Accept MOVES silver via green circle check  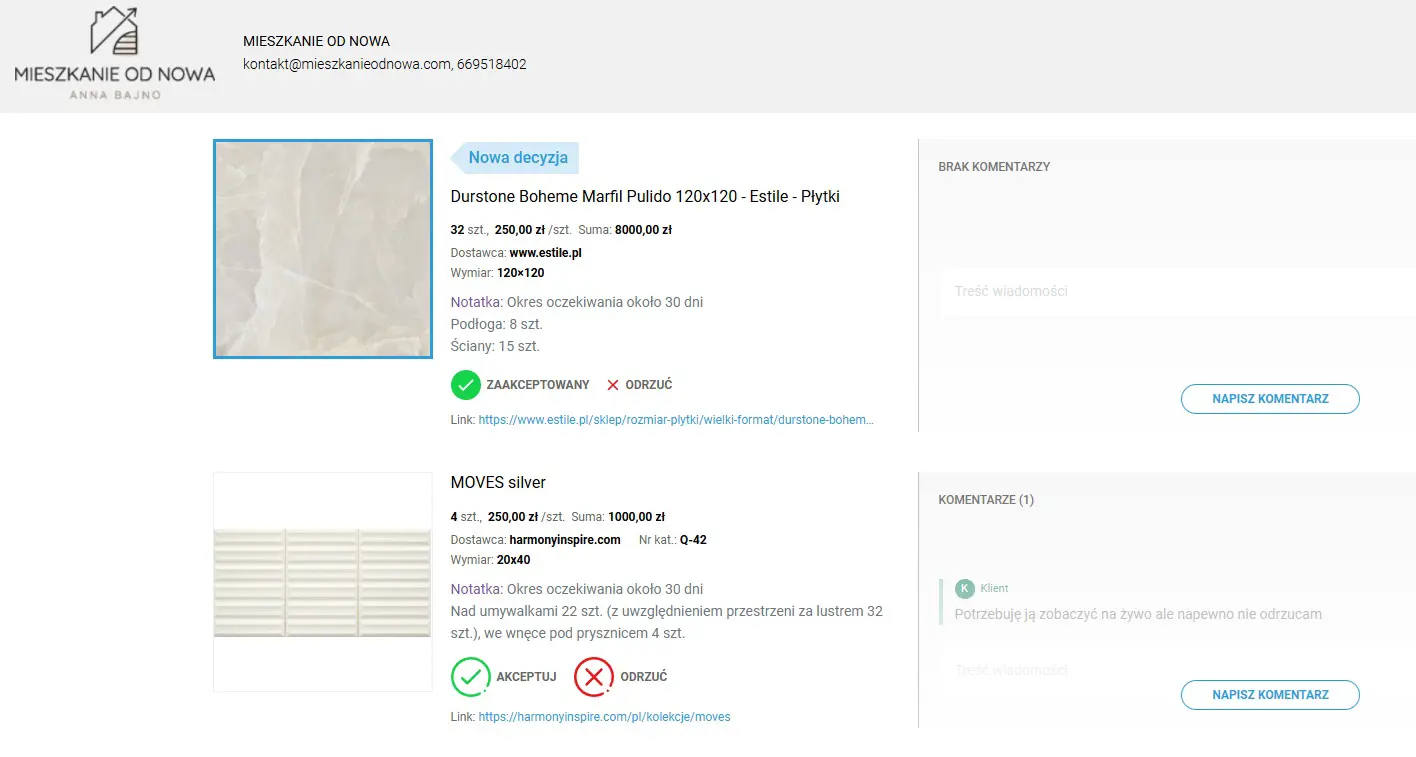point(470,677)
